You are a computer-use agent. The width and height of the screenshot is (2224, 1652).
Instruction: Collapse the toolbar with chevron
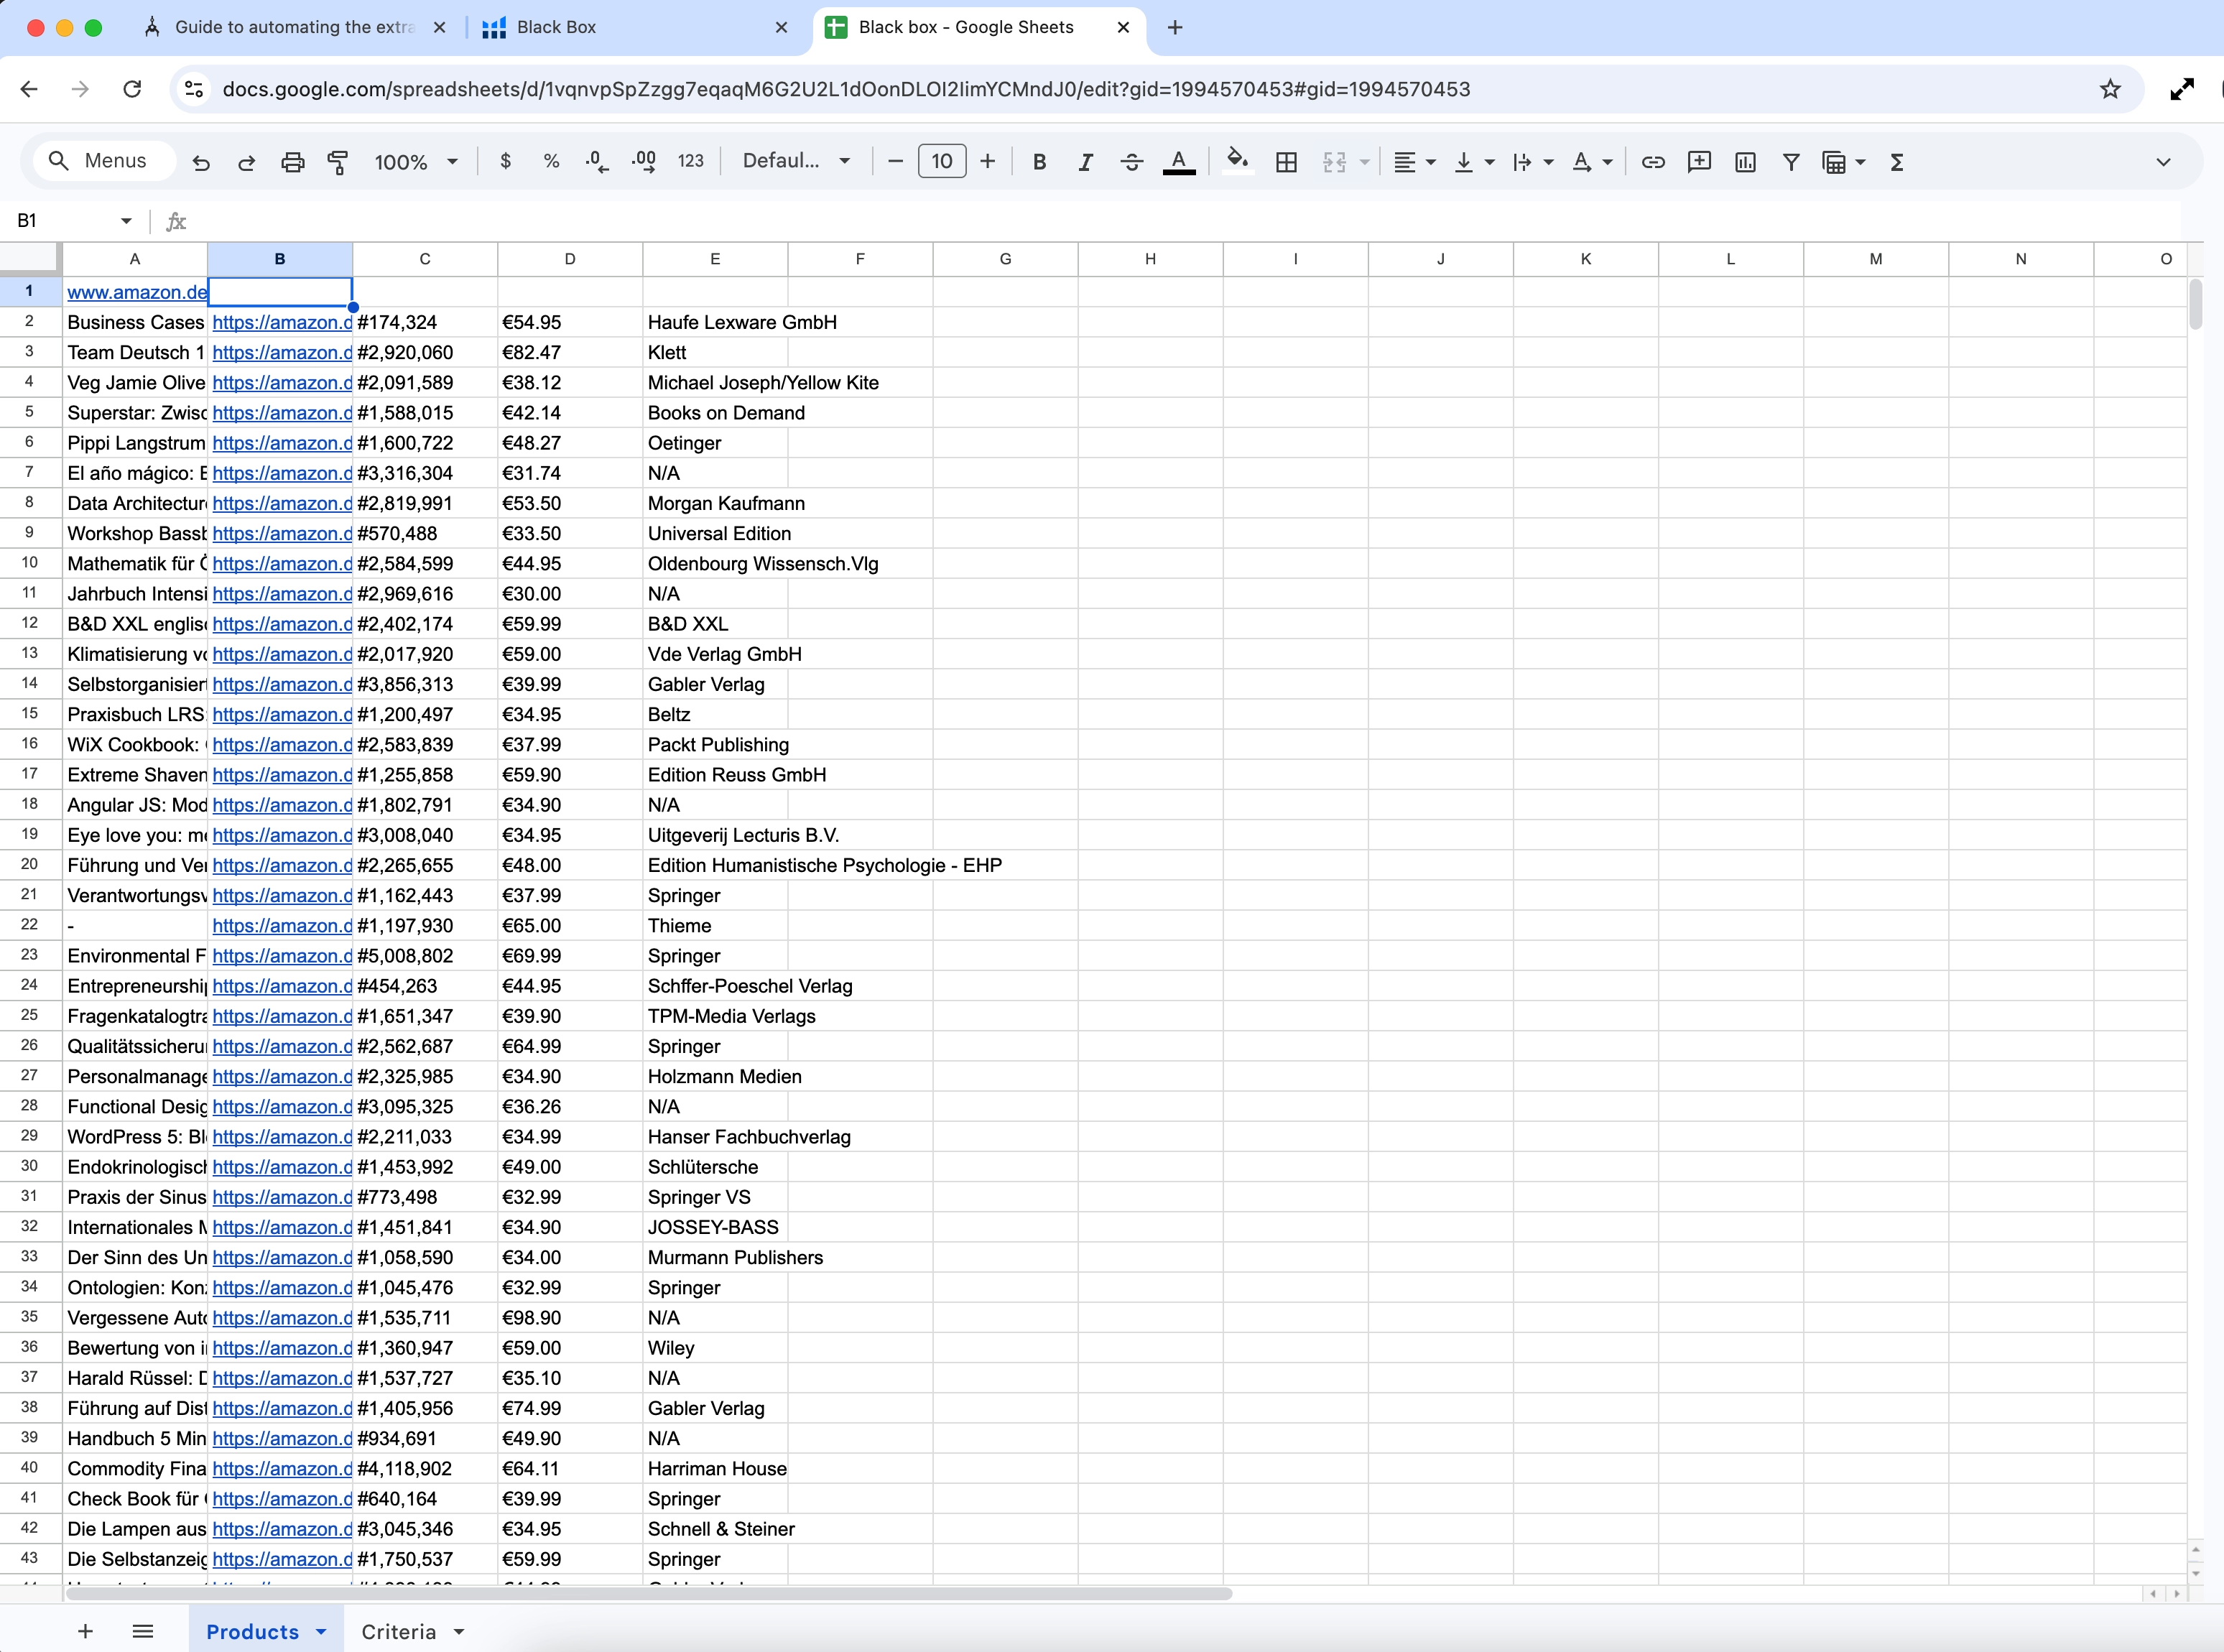tap(2163, 162)
